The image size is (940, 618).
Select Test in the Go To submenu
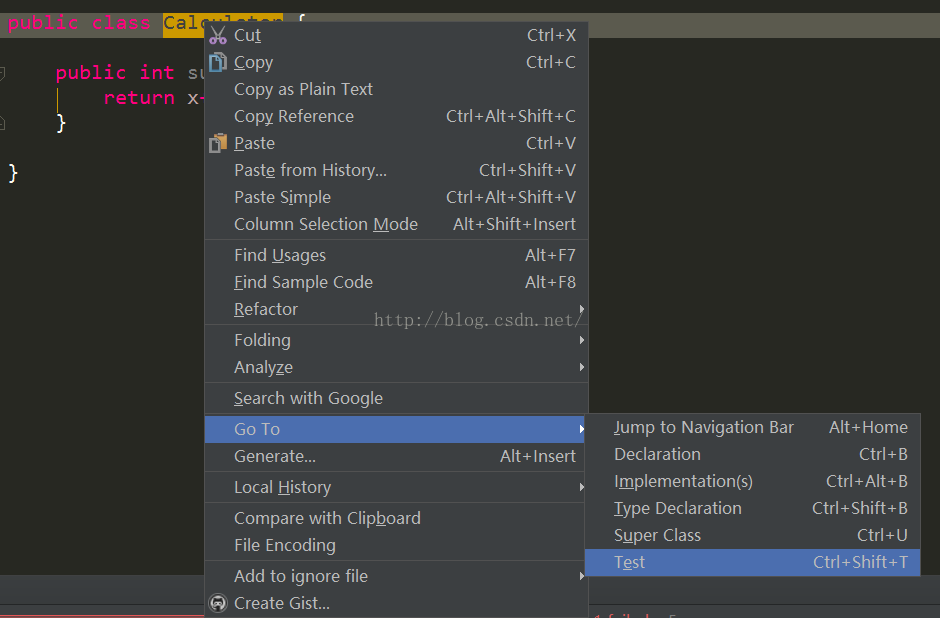click(x=630, y=562)
